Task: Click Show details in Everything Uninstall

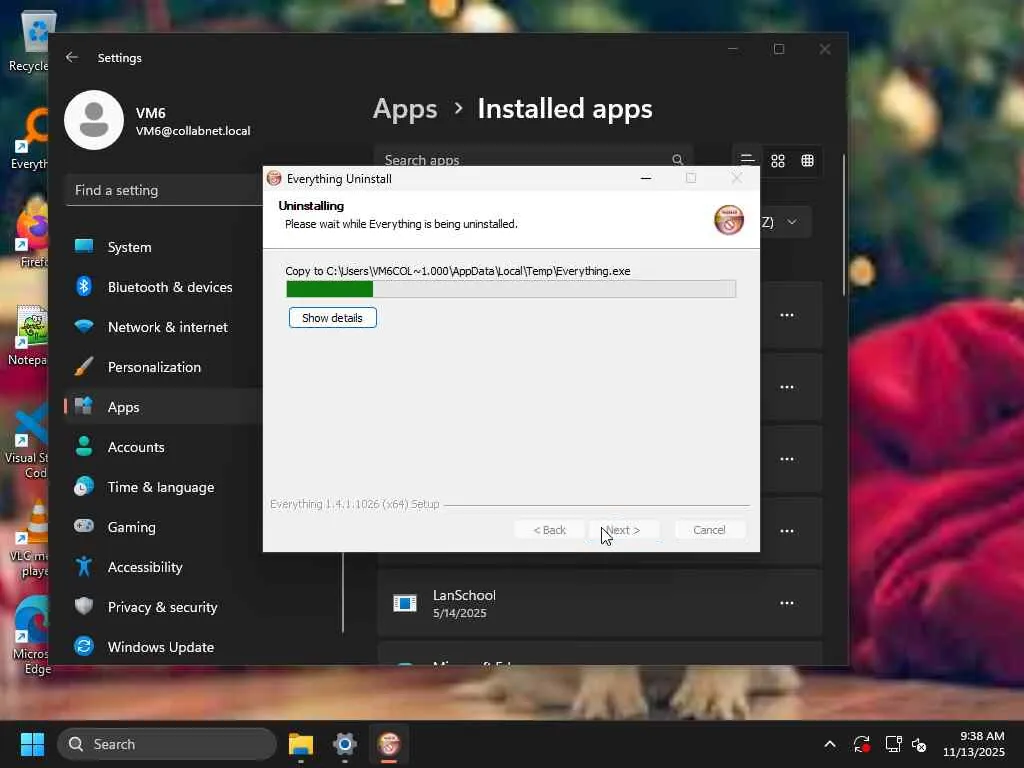Action: coord(332,318)
